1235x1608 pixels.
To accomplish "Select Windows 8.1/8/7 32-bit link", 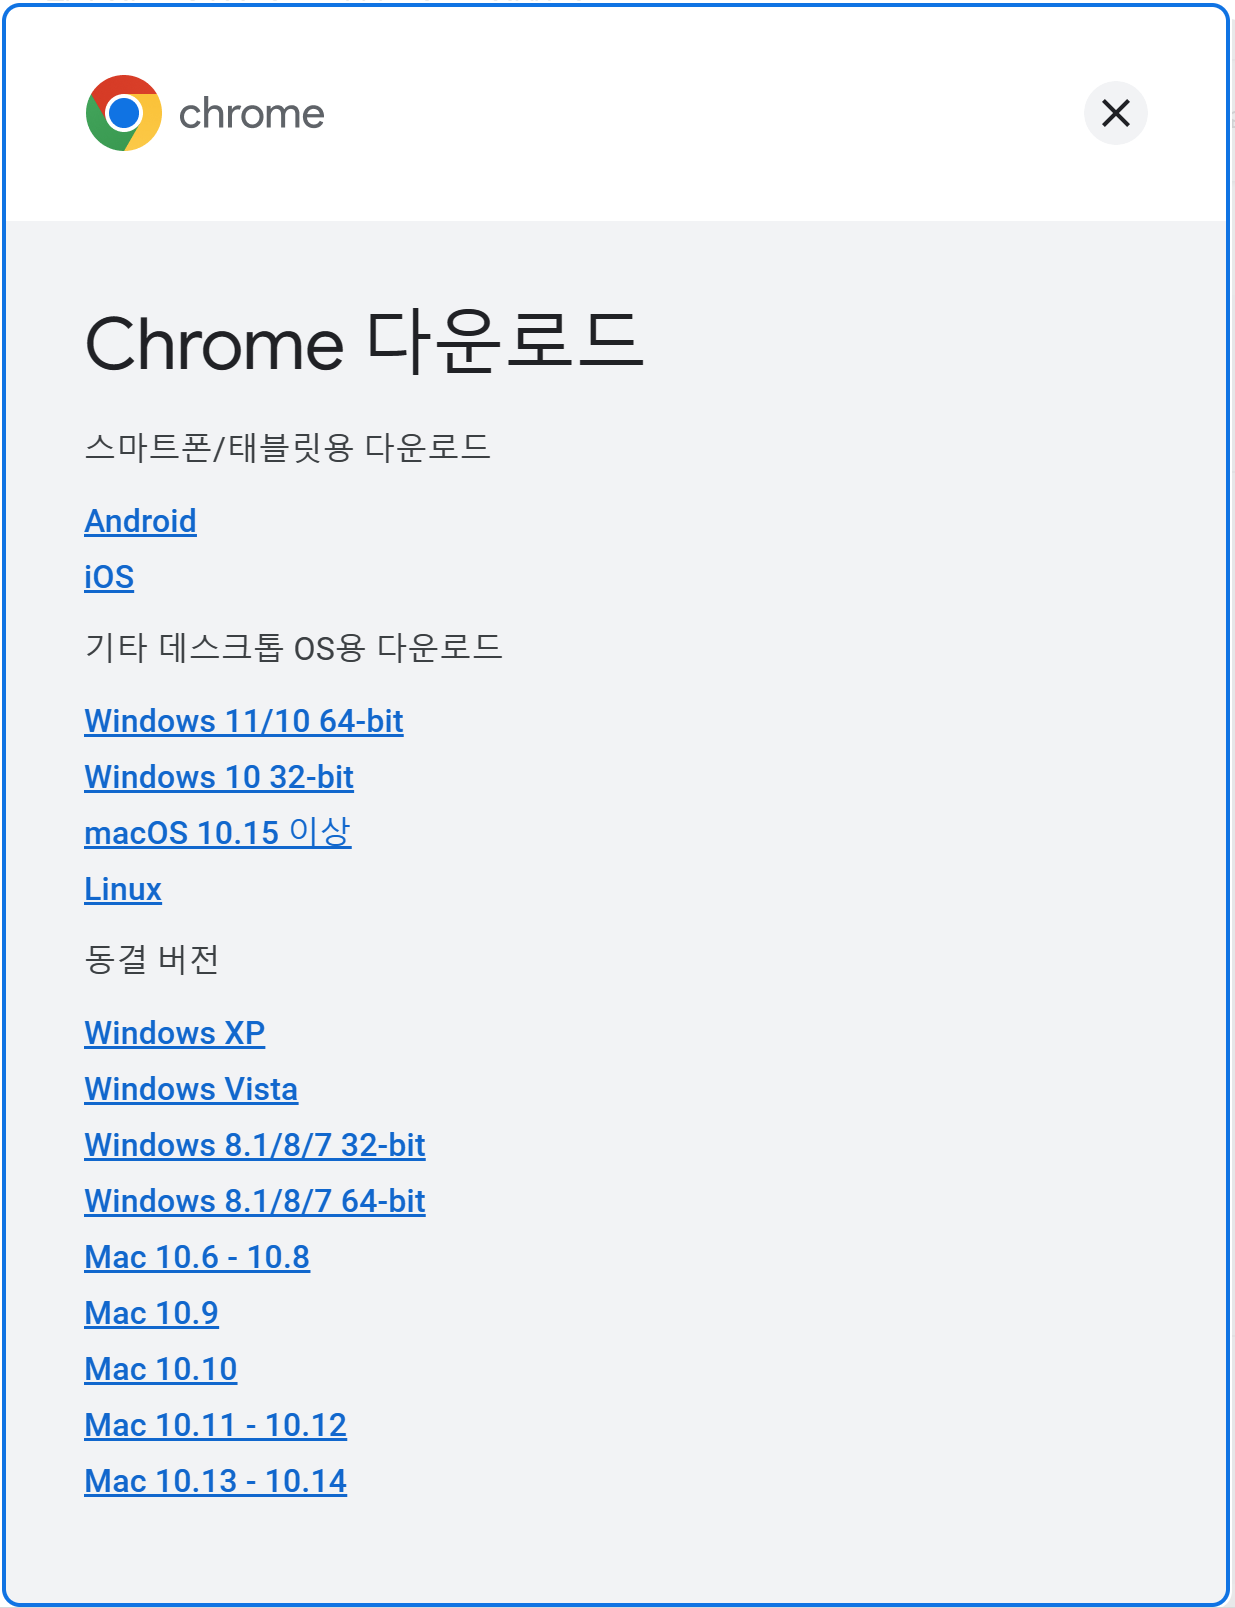I will 255,1145.
